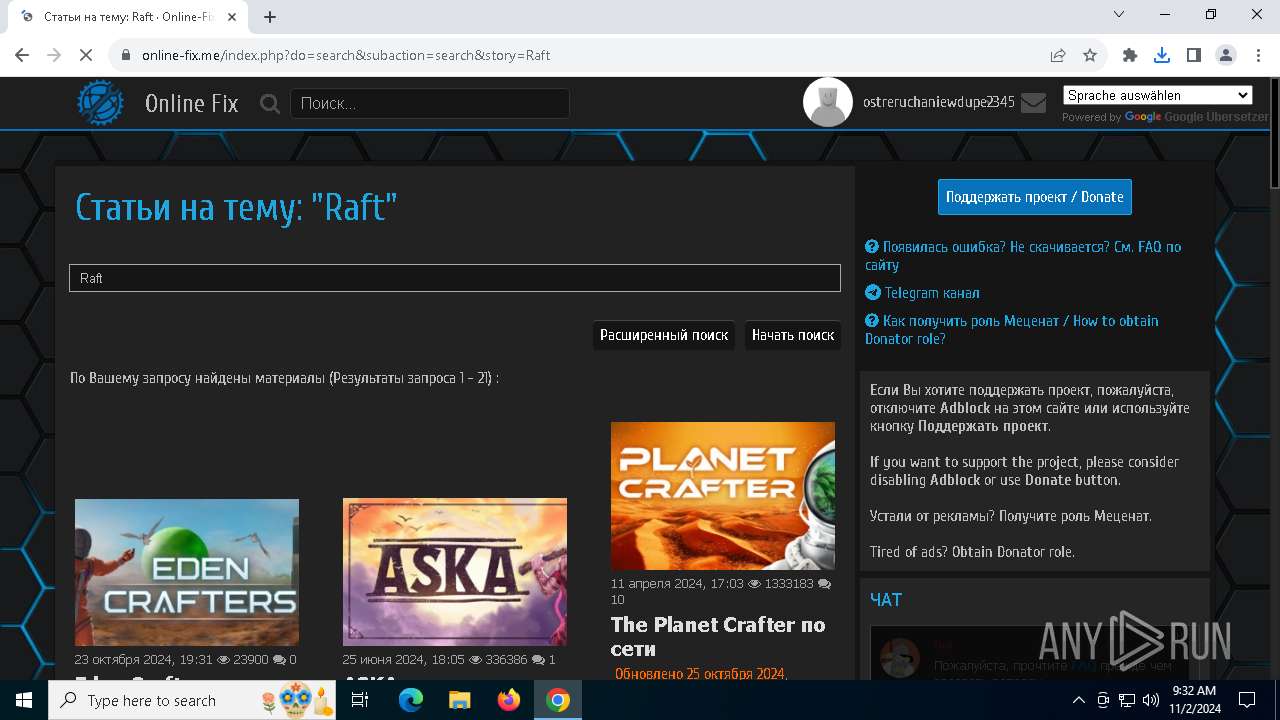Open the Planet Crafter thumbnail
Image resolution: width=1280 pixels, height=720 pixels.
(723, 496)
